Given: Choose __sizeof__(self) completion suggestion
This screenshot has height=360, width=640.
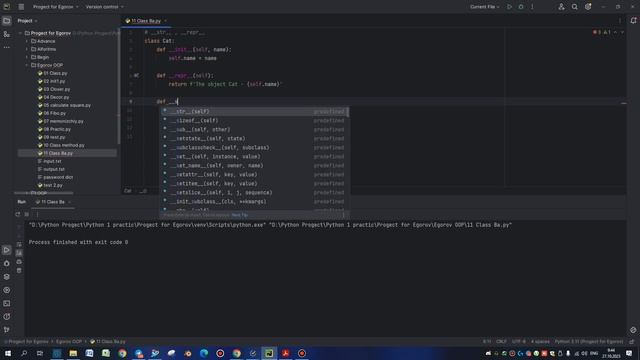Looking at the screenshot, I should [254, 120].
